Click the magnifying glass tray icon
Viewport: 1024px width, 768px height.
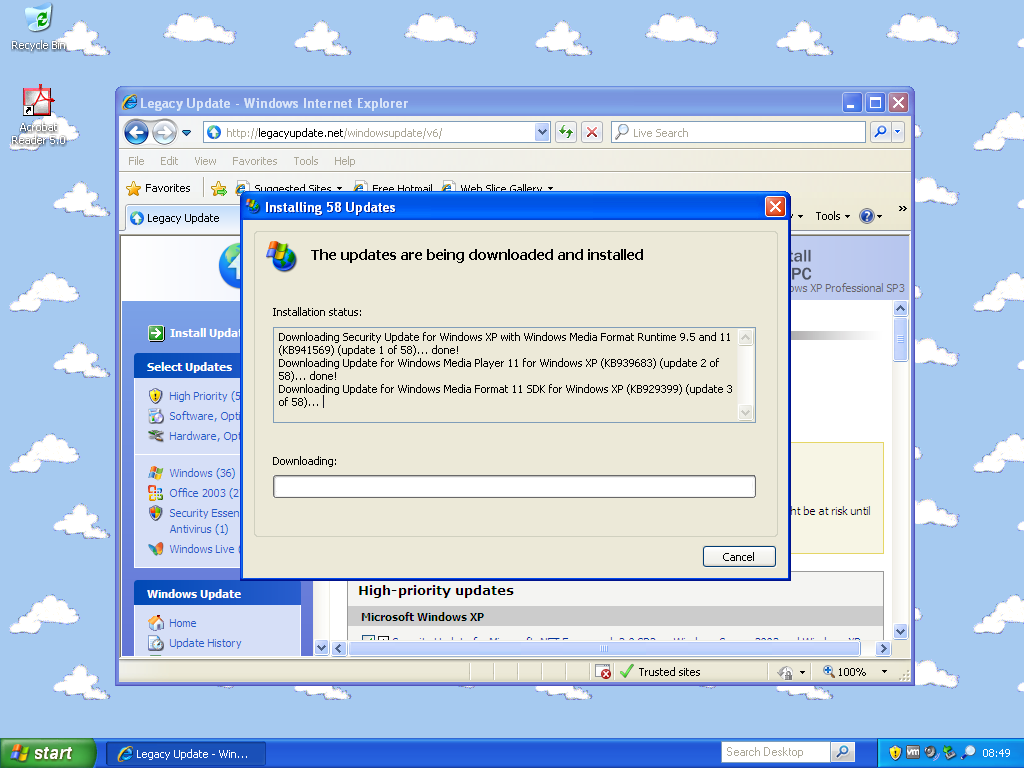(968, 752)
